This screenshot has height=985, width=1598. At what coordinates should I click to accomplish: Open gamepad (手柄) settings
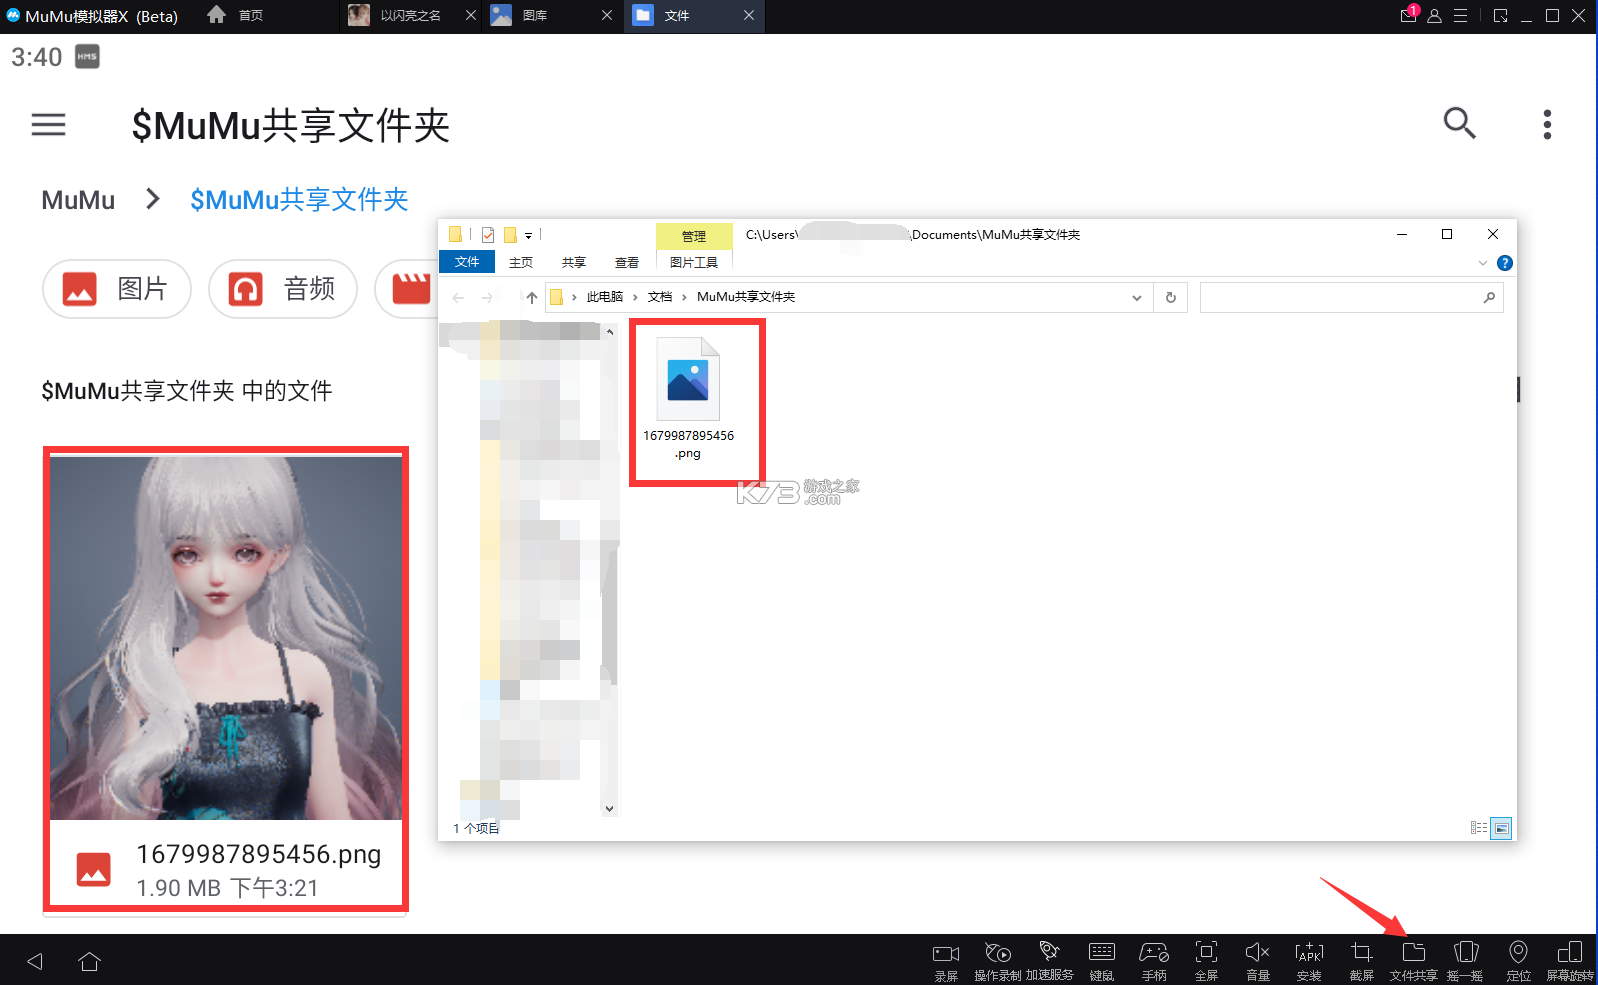1154,961
